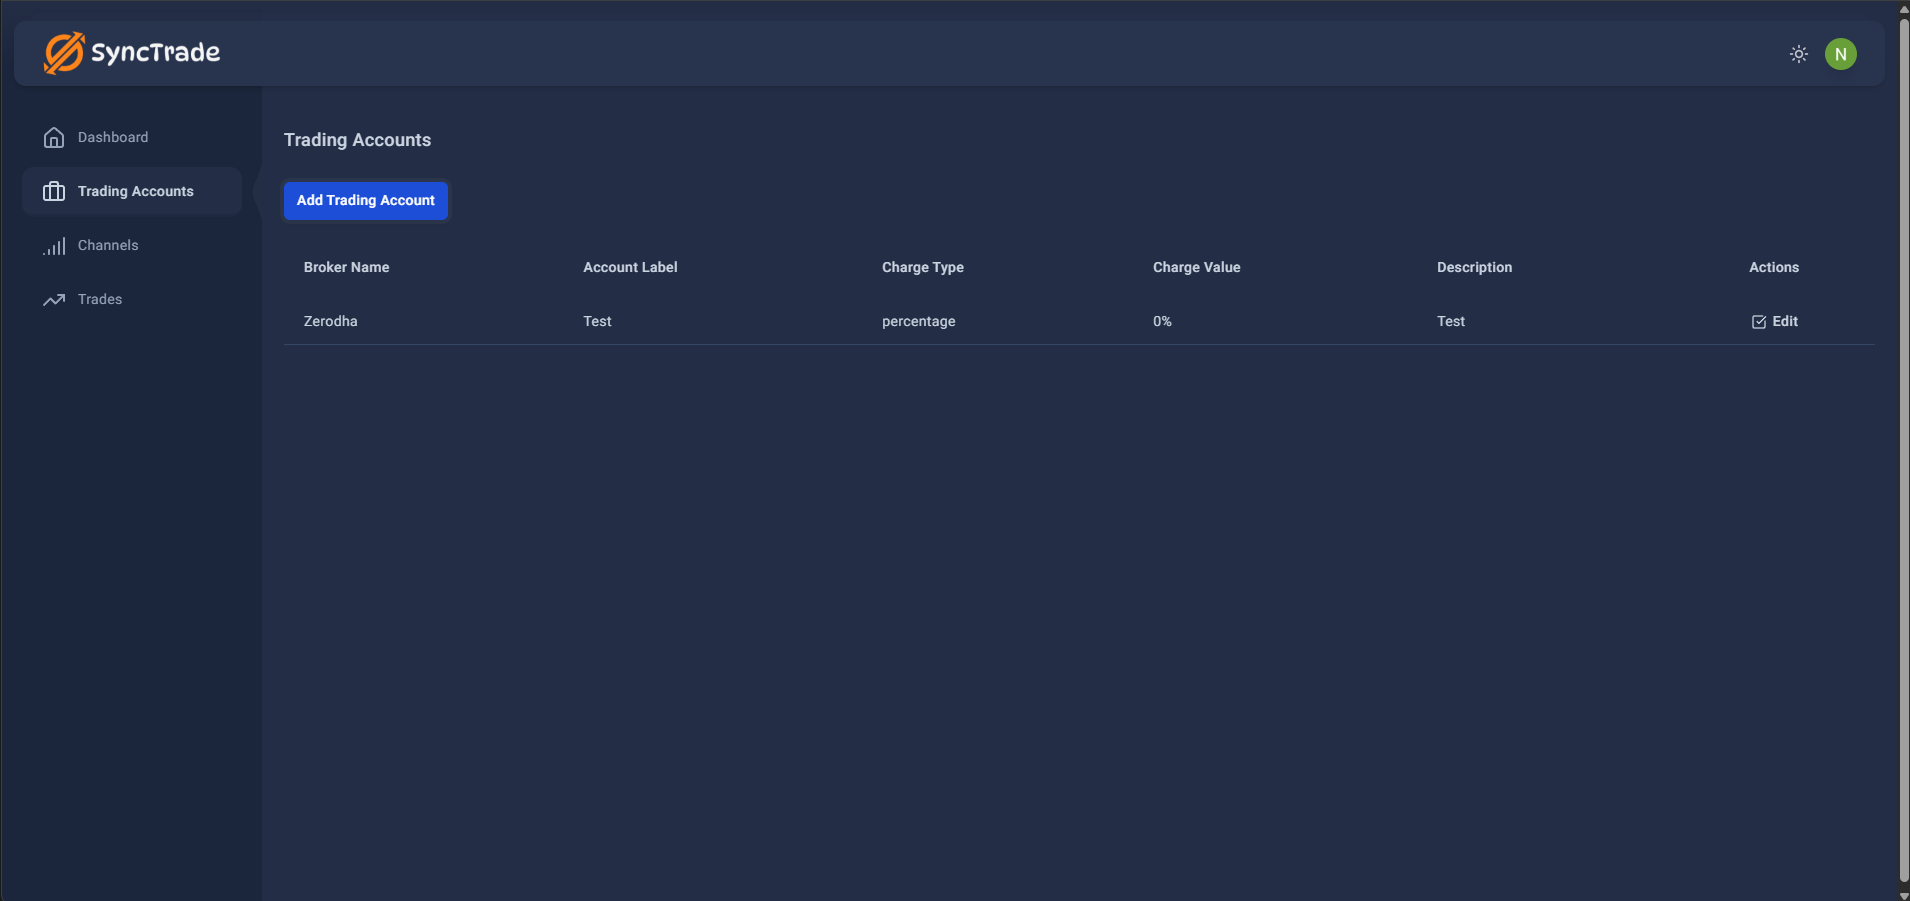This screenshot has height=901, width=1910.
Task: Click the Edit text link in Actions
Action: coord(1785,322)
